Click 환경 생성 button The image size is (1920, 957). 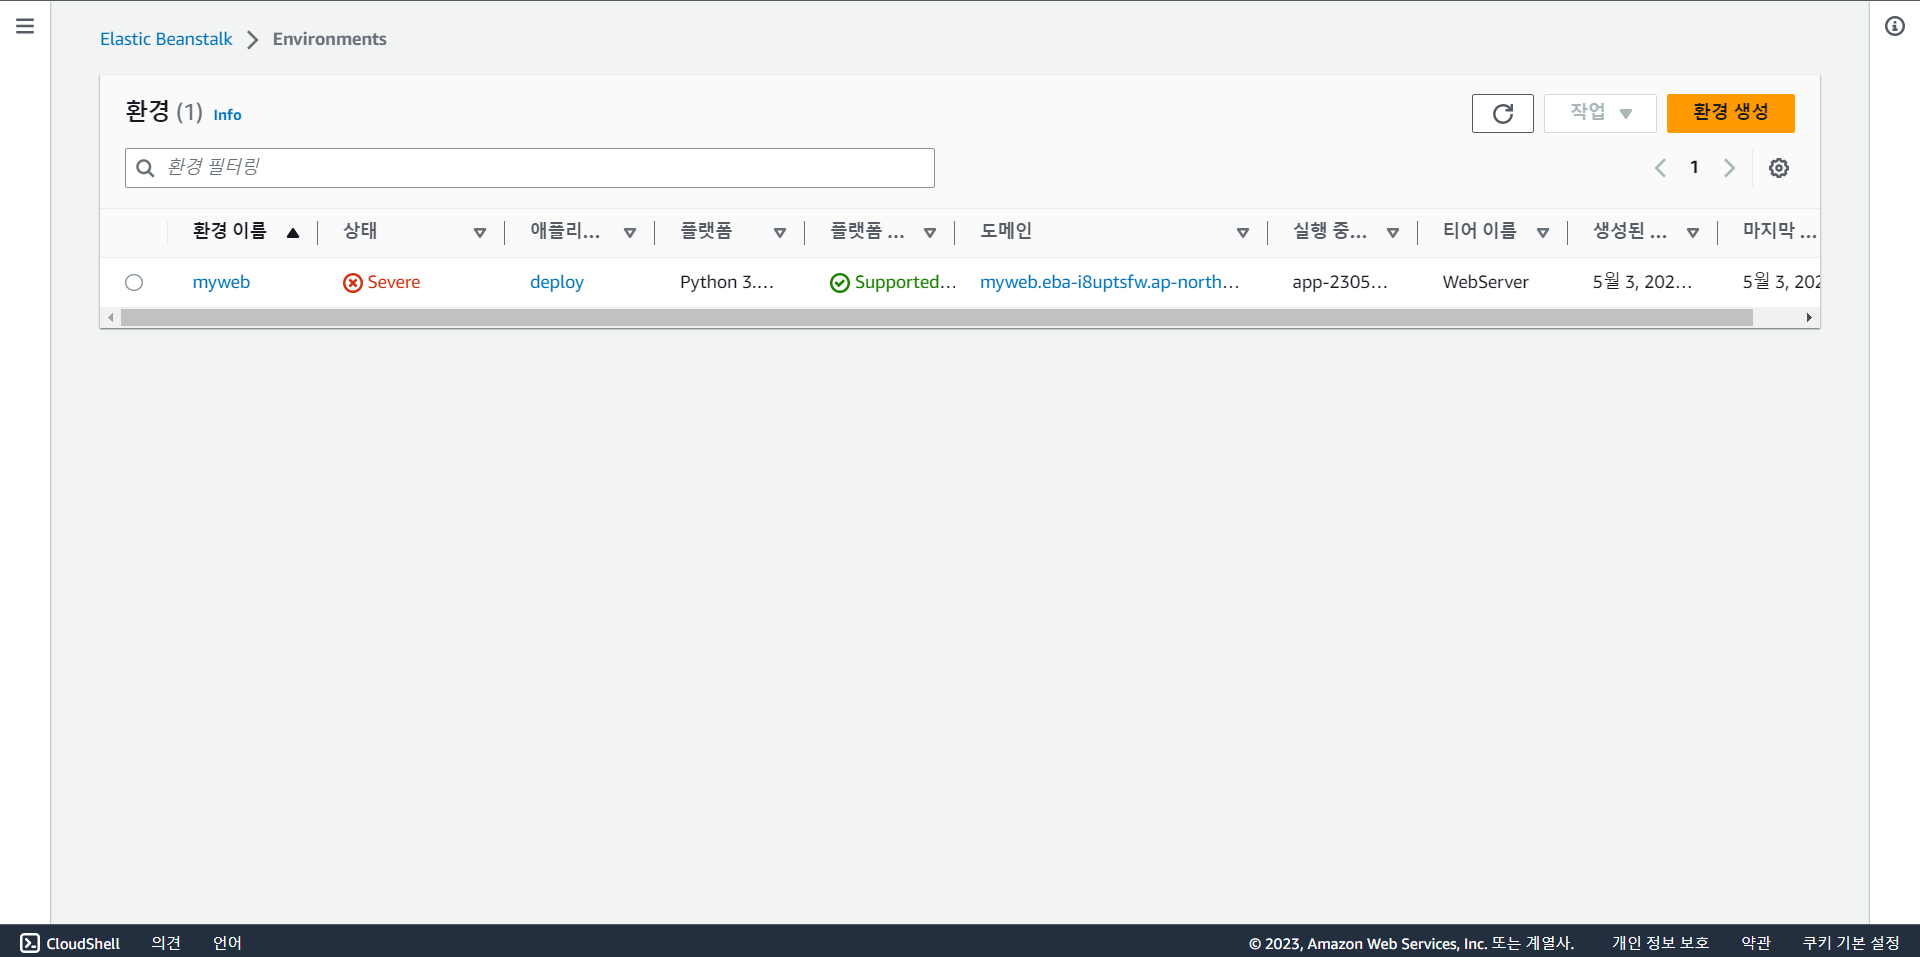tap(1730, 113)
